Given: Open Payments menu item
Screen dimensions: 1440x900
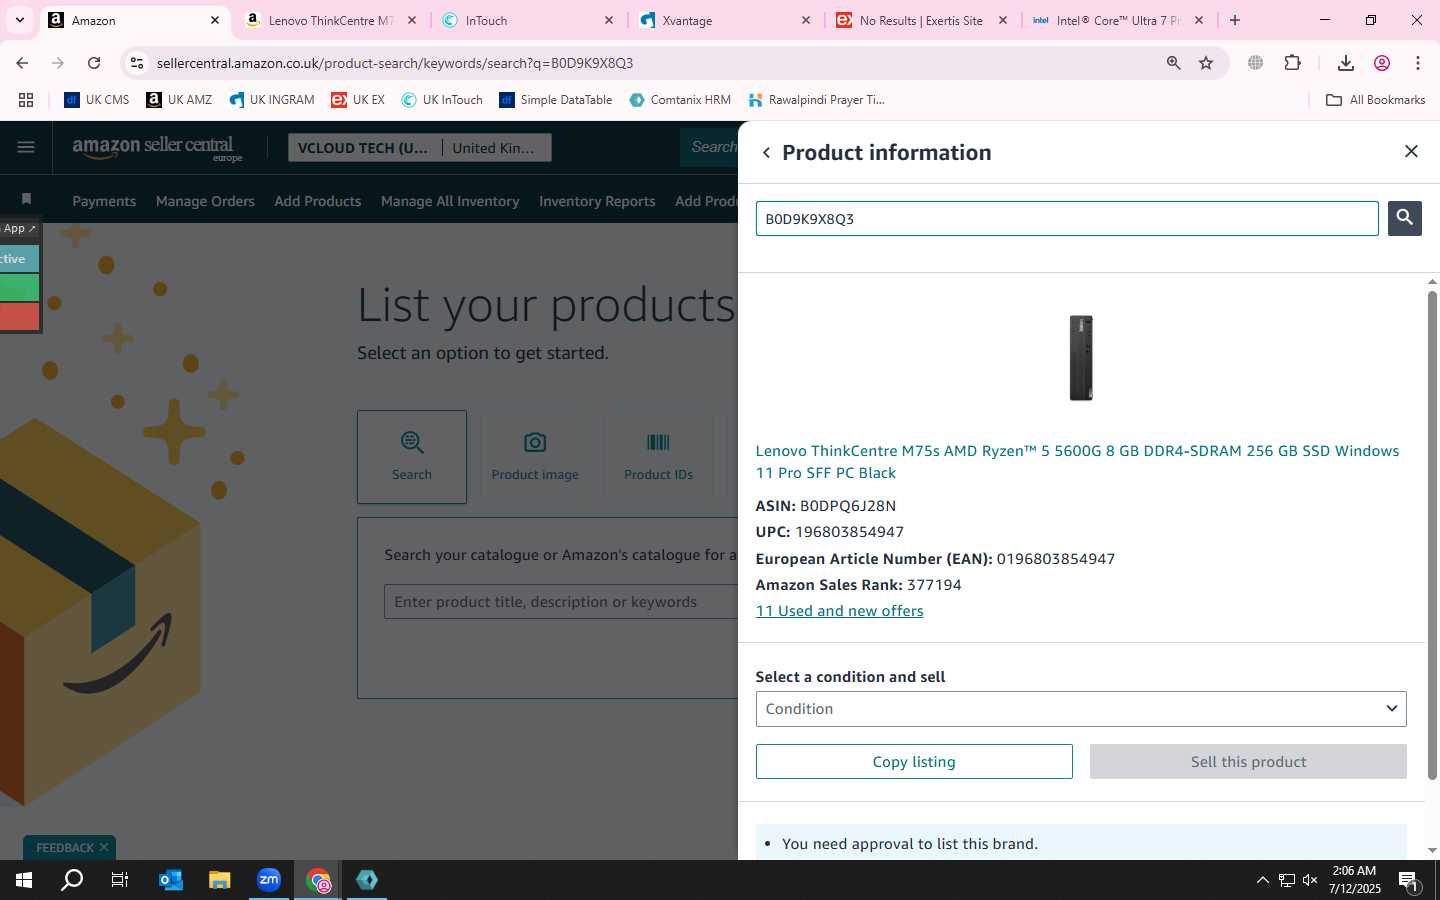Looking at the screenshot, I should pyautogui.click(x=104, y=201).
